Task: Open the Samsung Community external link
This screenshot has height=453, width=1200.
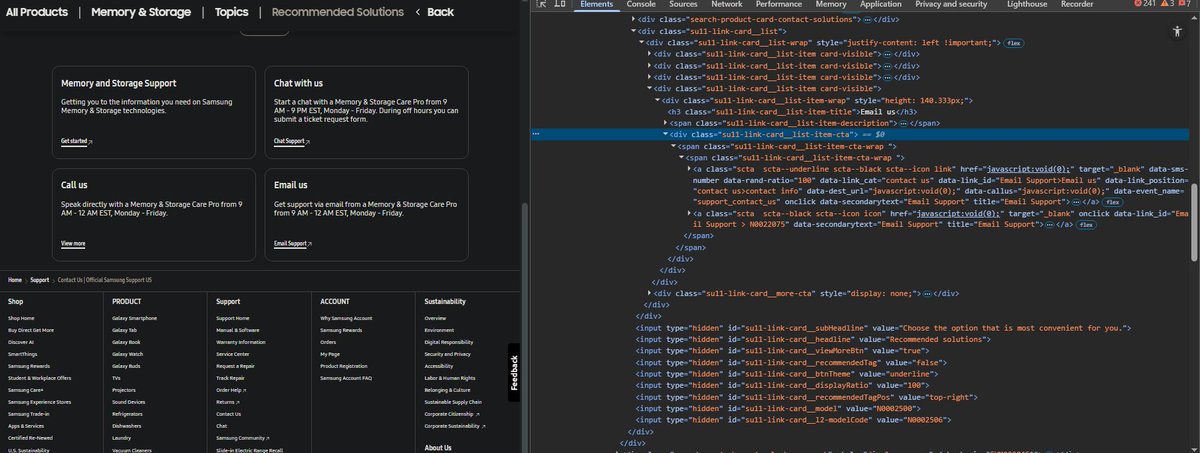Action: coord(243,438)
